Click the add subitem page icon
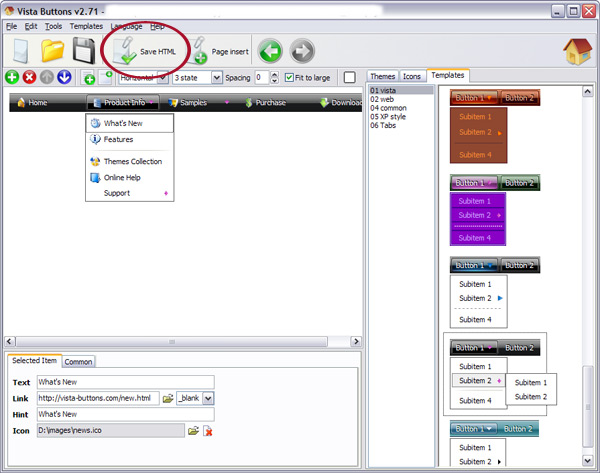This screenshot has width=600, height=473. click(x=89, y=78)
